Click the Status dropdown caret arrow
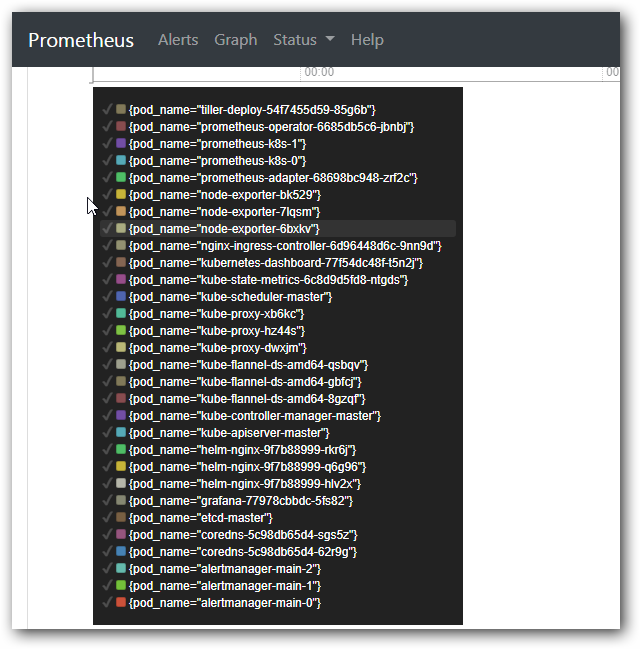This screenshot has height=649, width=640. click(x=330, y=40)
